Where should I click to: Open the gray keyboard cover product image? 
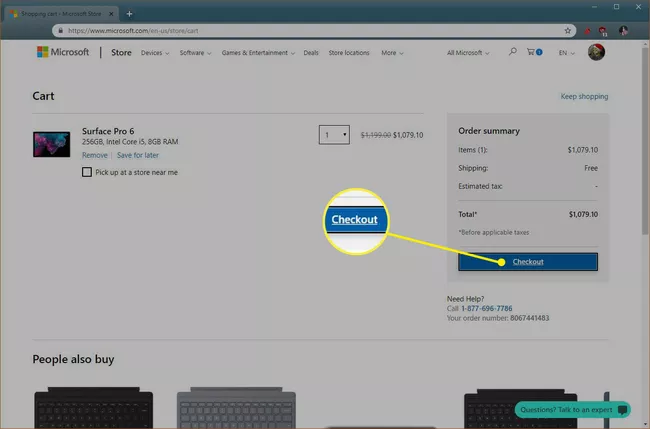236,408
